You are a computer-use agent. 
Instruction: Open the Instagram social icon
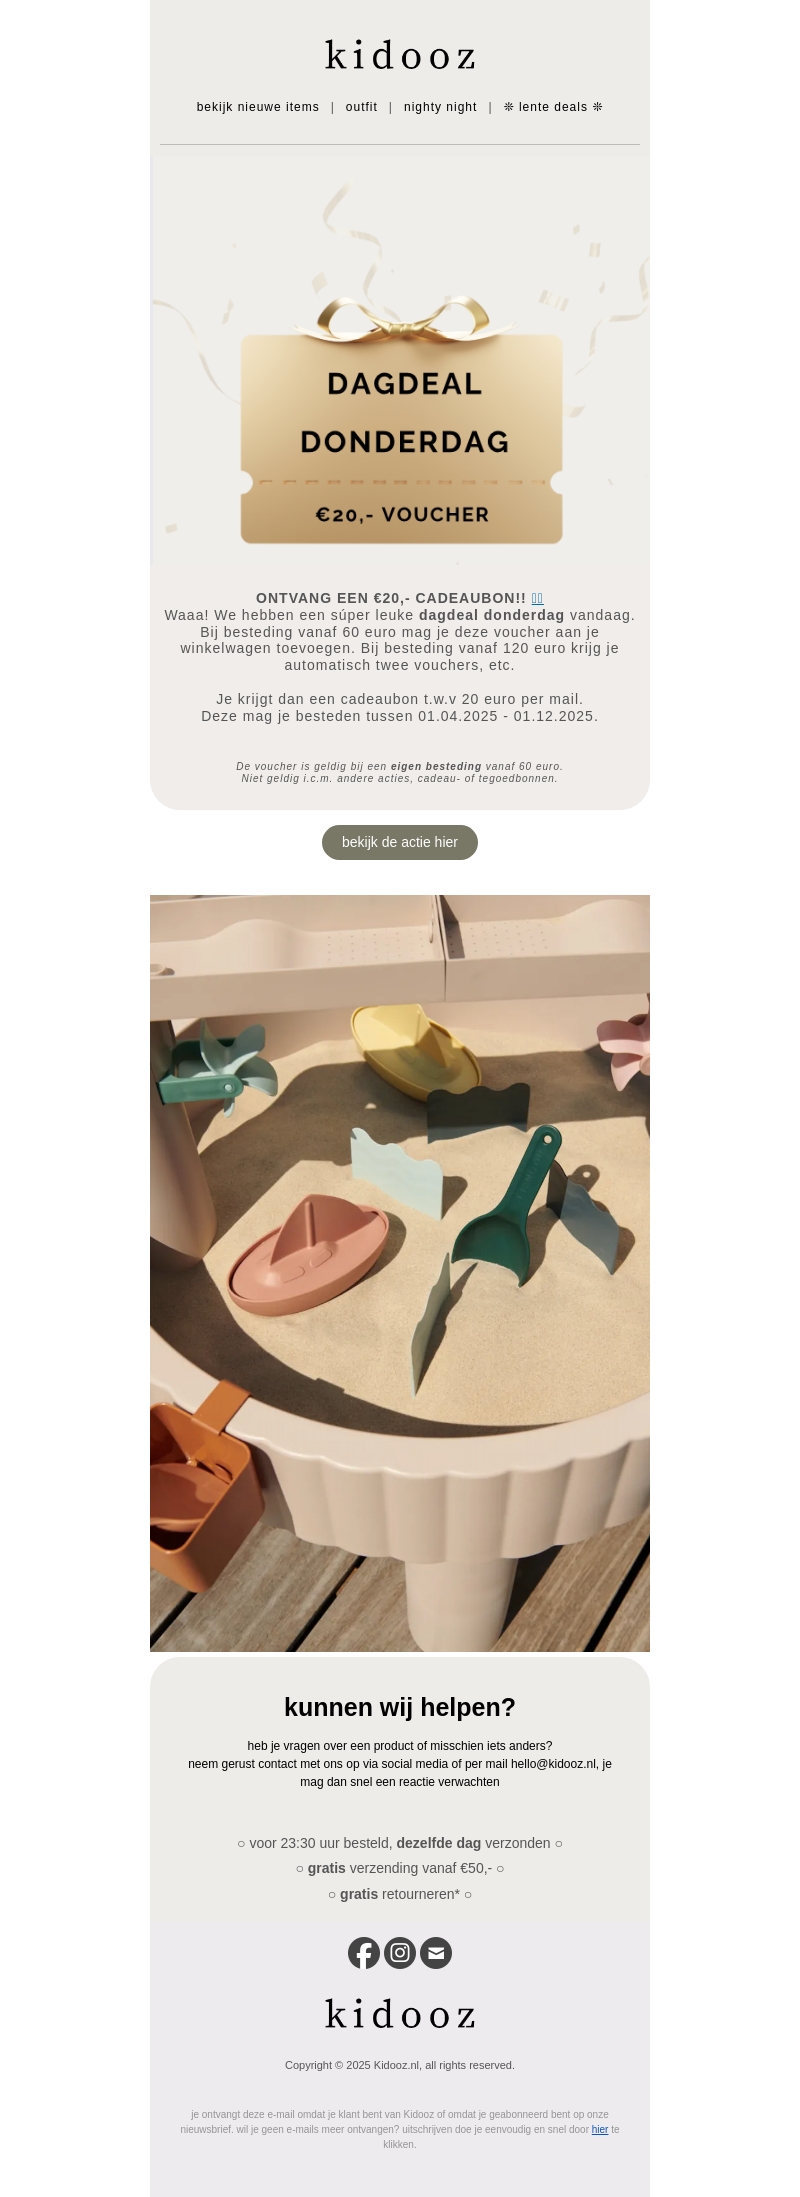tap(400, 1952)
